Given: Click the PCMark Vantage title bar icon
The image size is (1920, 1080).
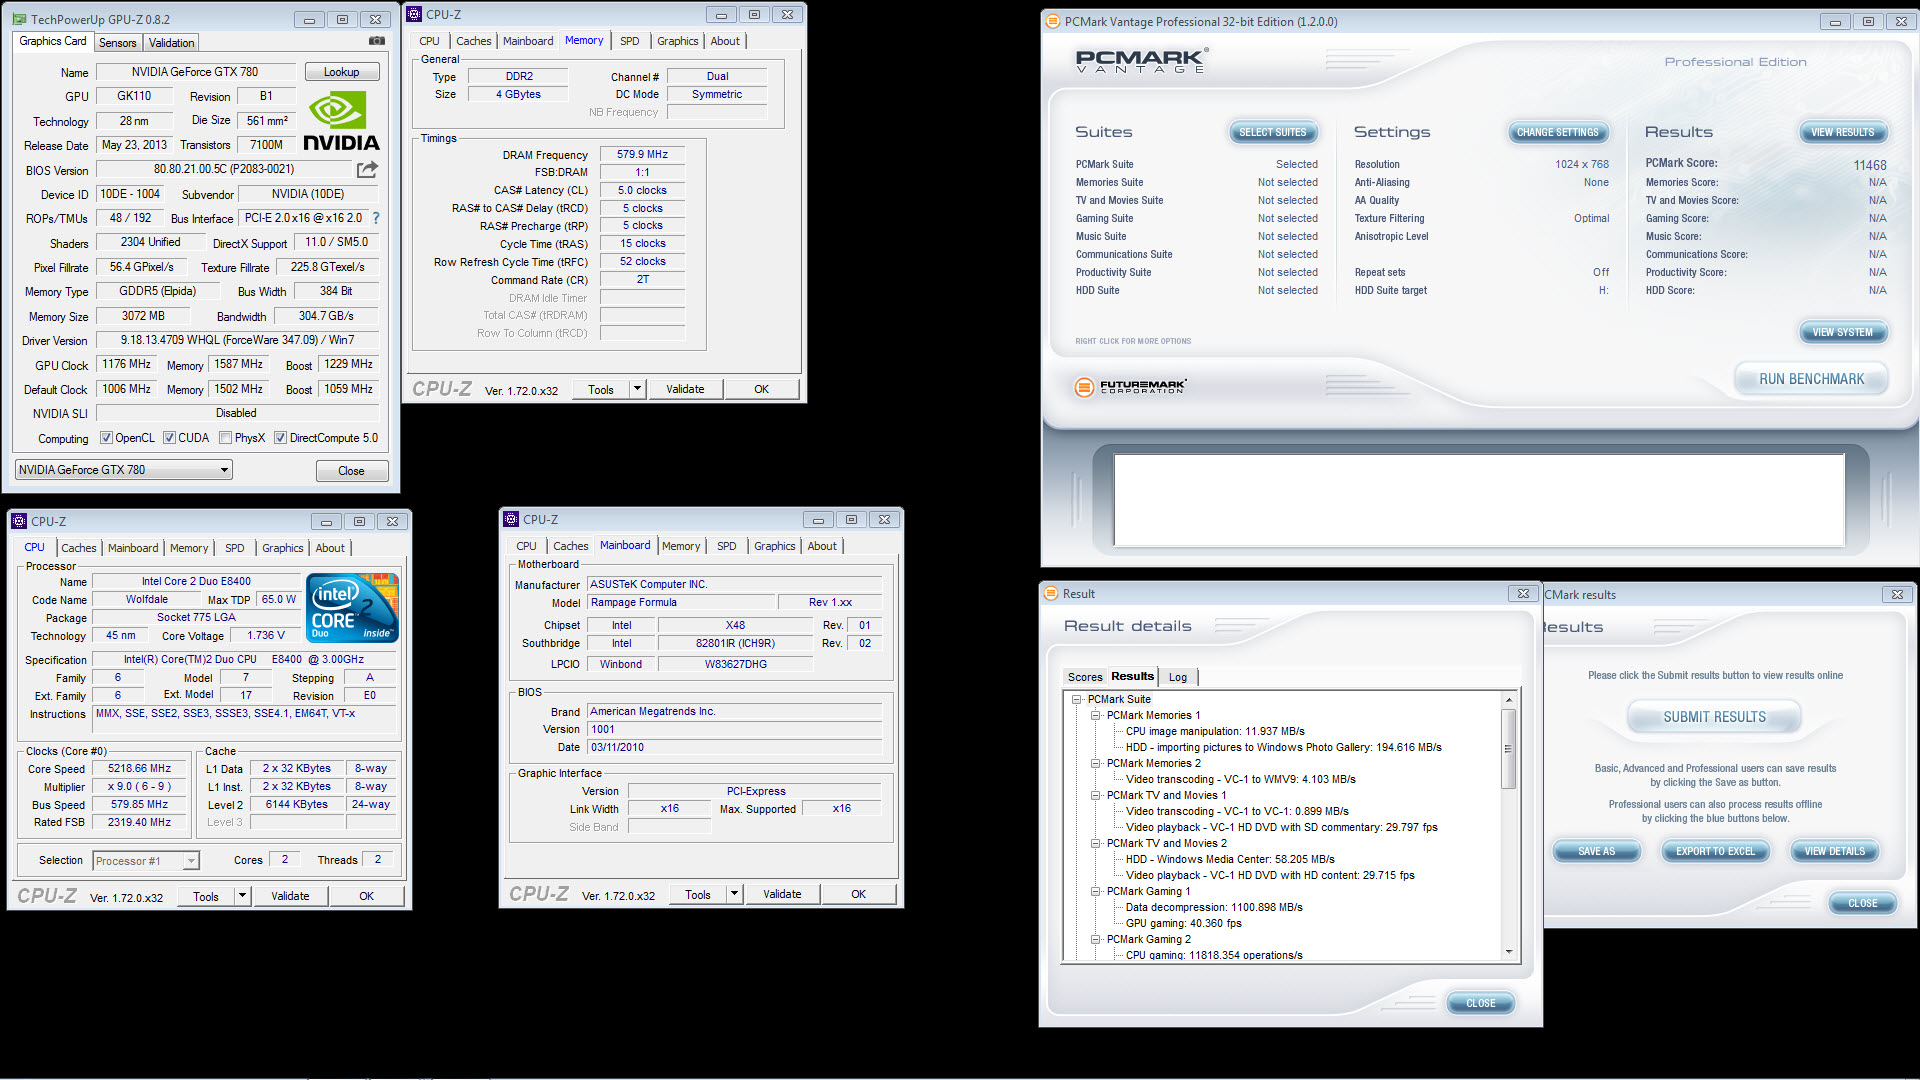Looking at the screenshot, I should coord(1052,21).
